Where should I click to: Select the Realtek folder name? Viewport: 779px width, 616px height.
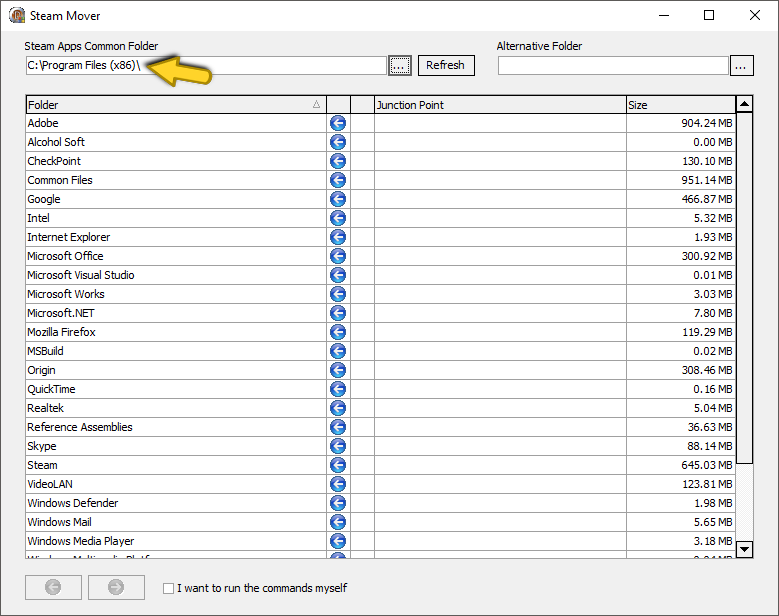pos(45,408)
